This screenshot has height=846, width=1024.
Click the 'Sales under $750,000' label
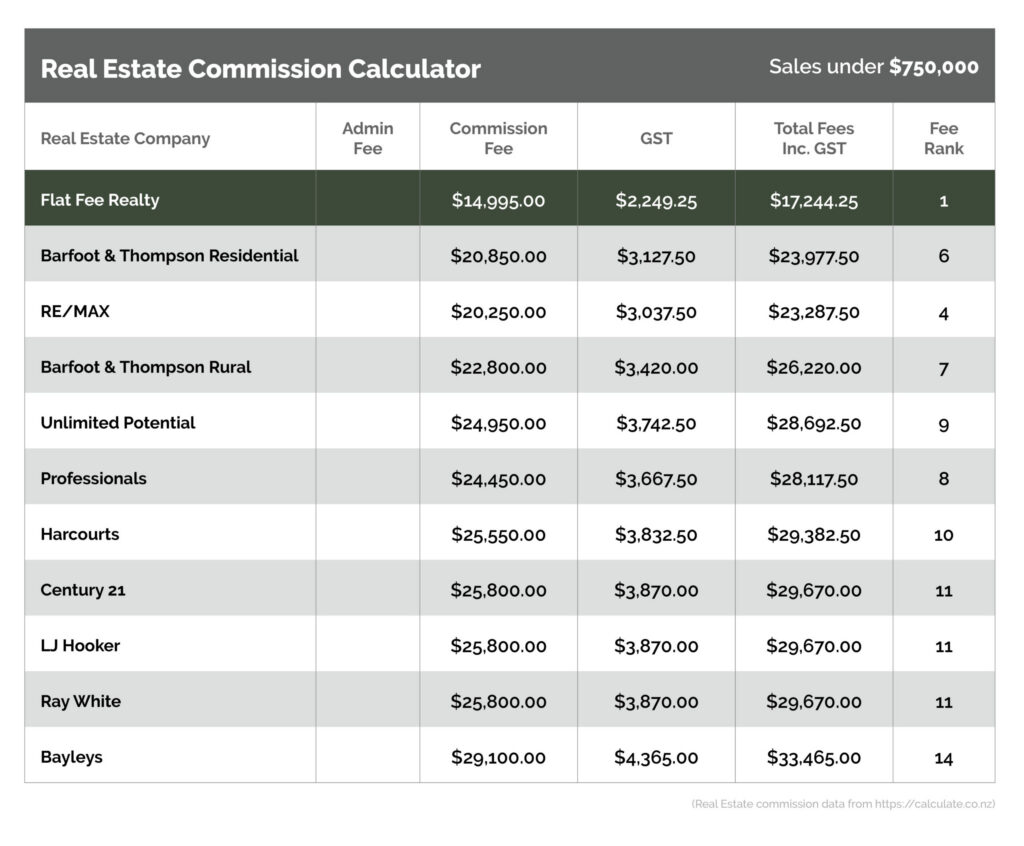(873, 67)
